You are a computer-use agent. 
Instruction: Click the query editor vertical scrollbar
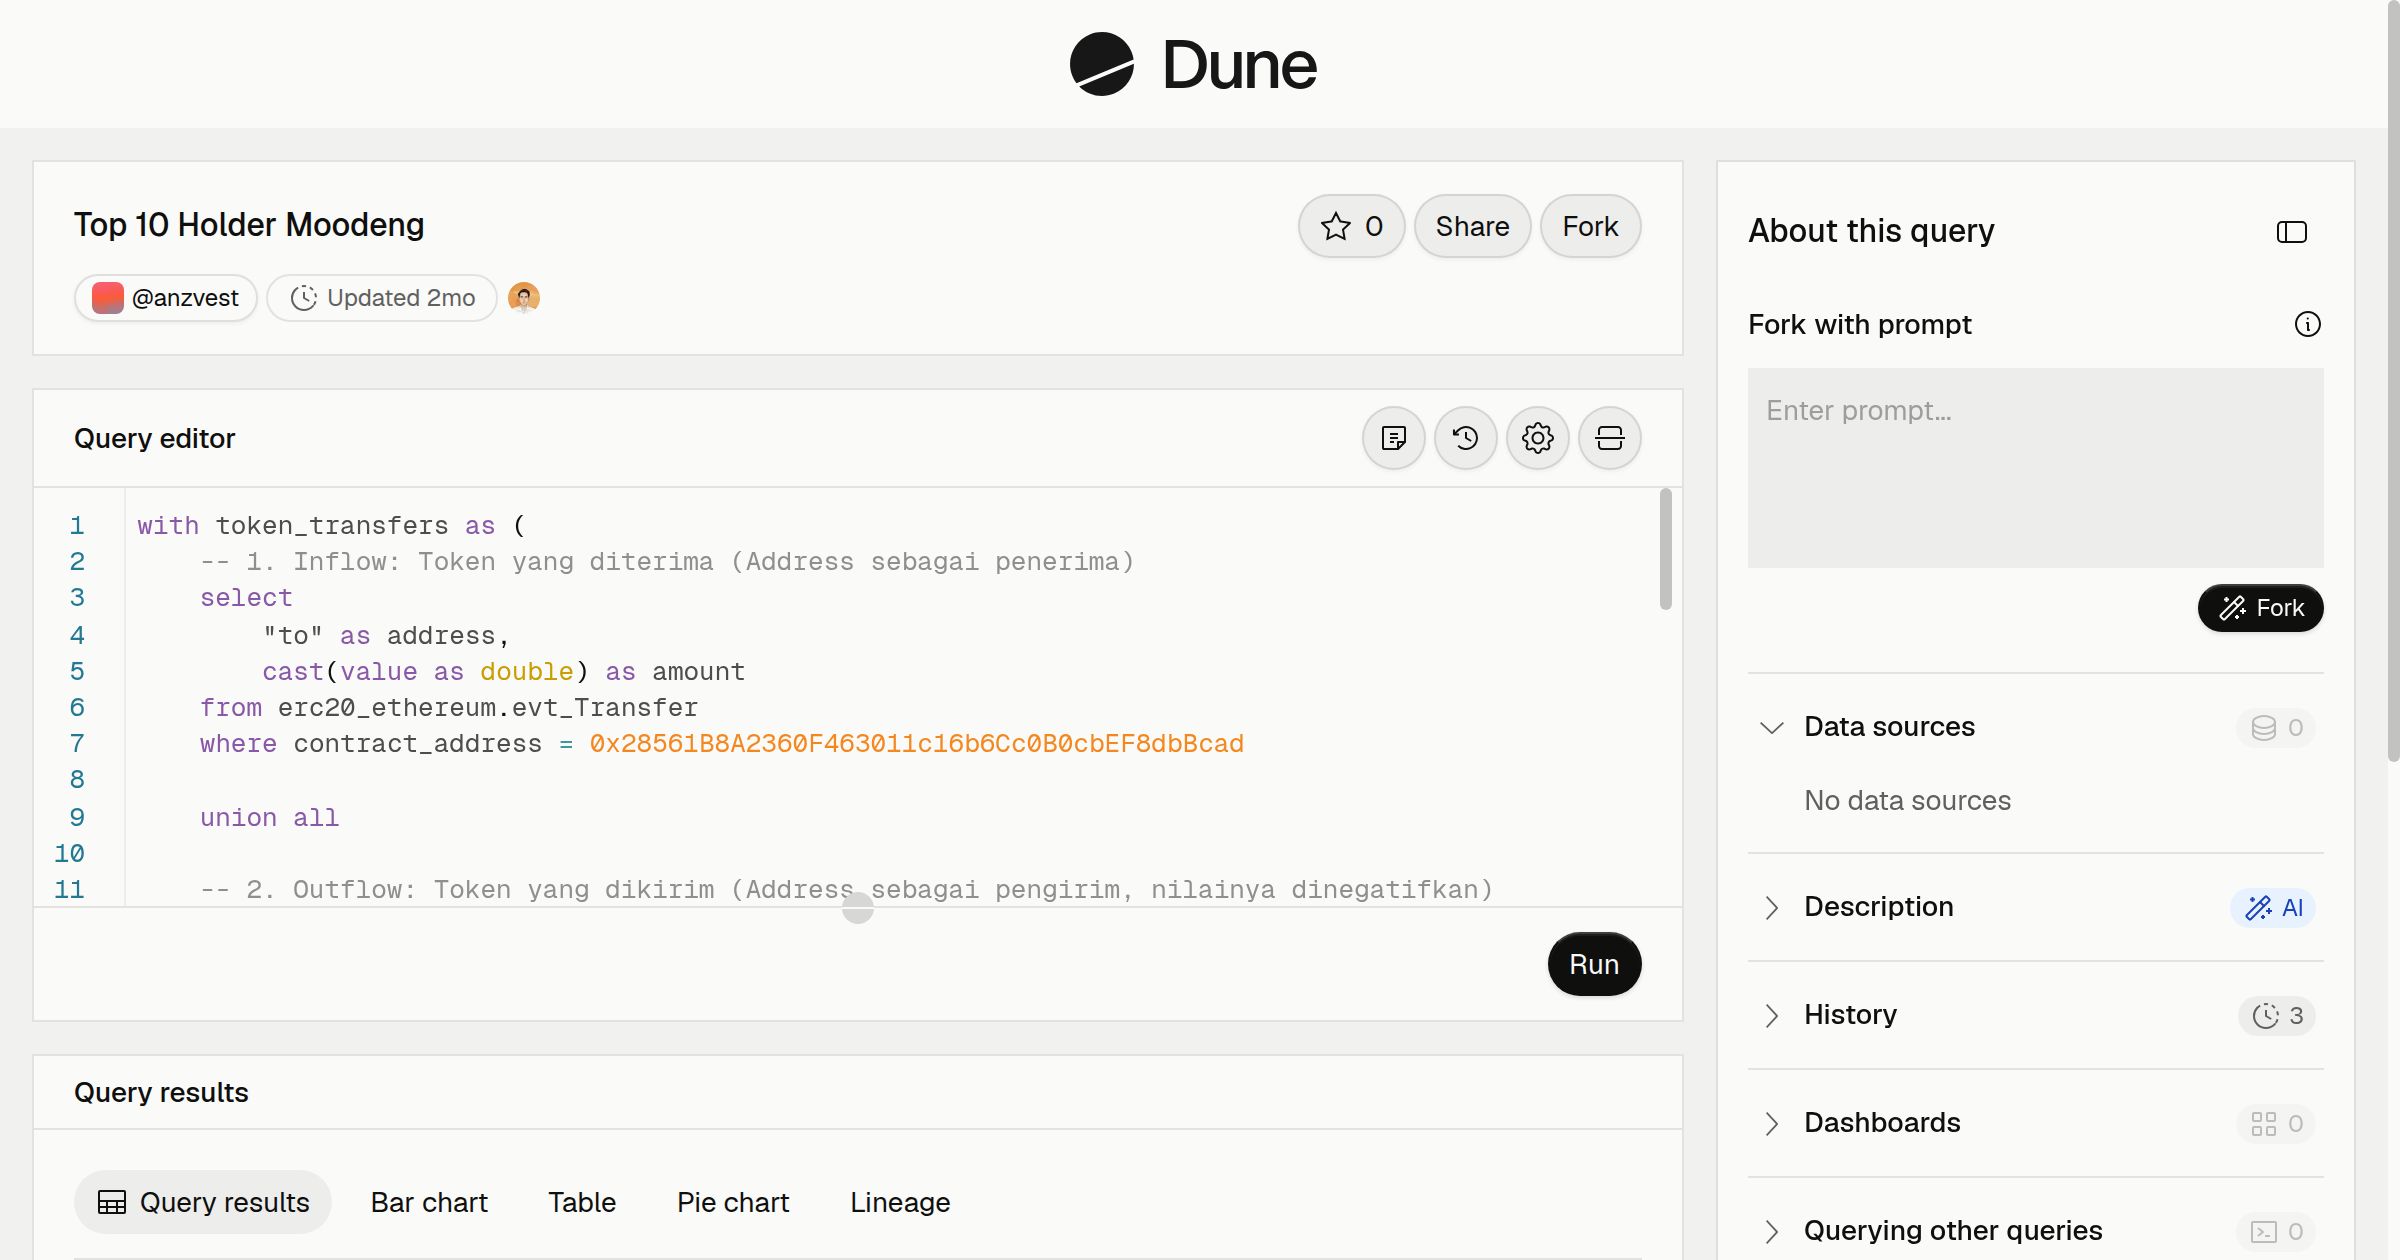click(x=1665, y=549)
